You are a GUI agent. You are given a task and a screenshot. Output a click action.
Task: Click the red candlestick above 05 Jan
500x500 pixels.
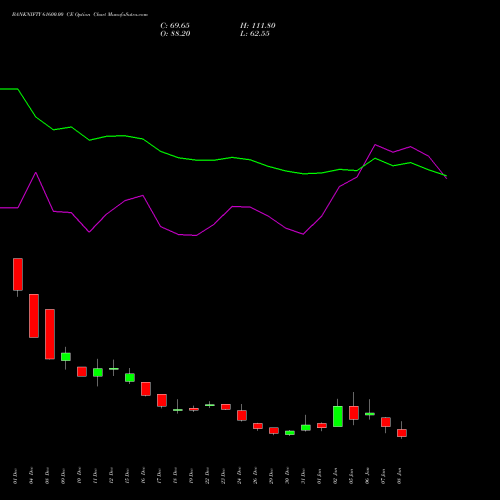pyautogui.click(x=354, y=413)
